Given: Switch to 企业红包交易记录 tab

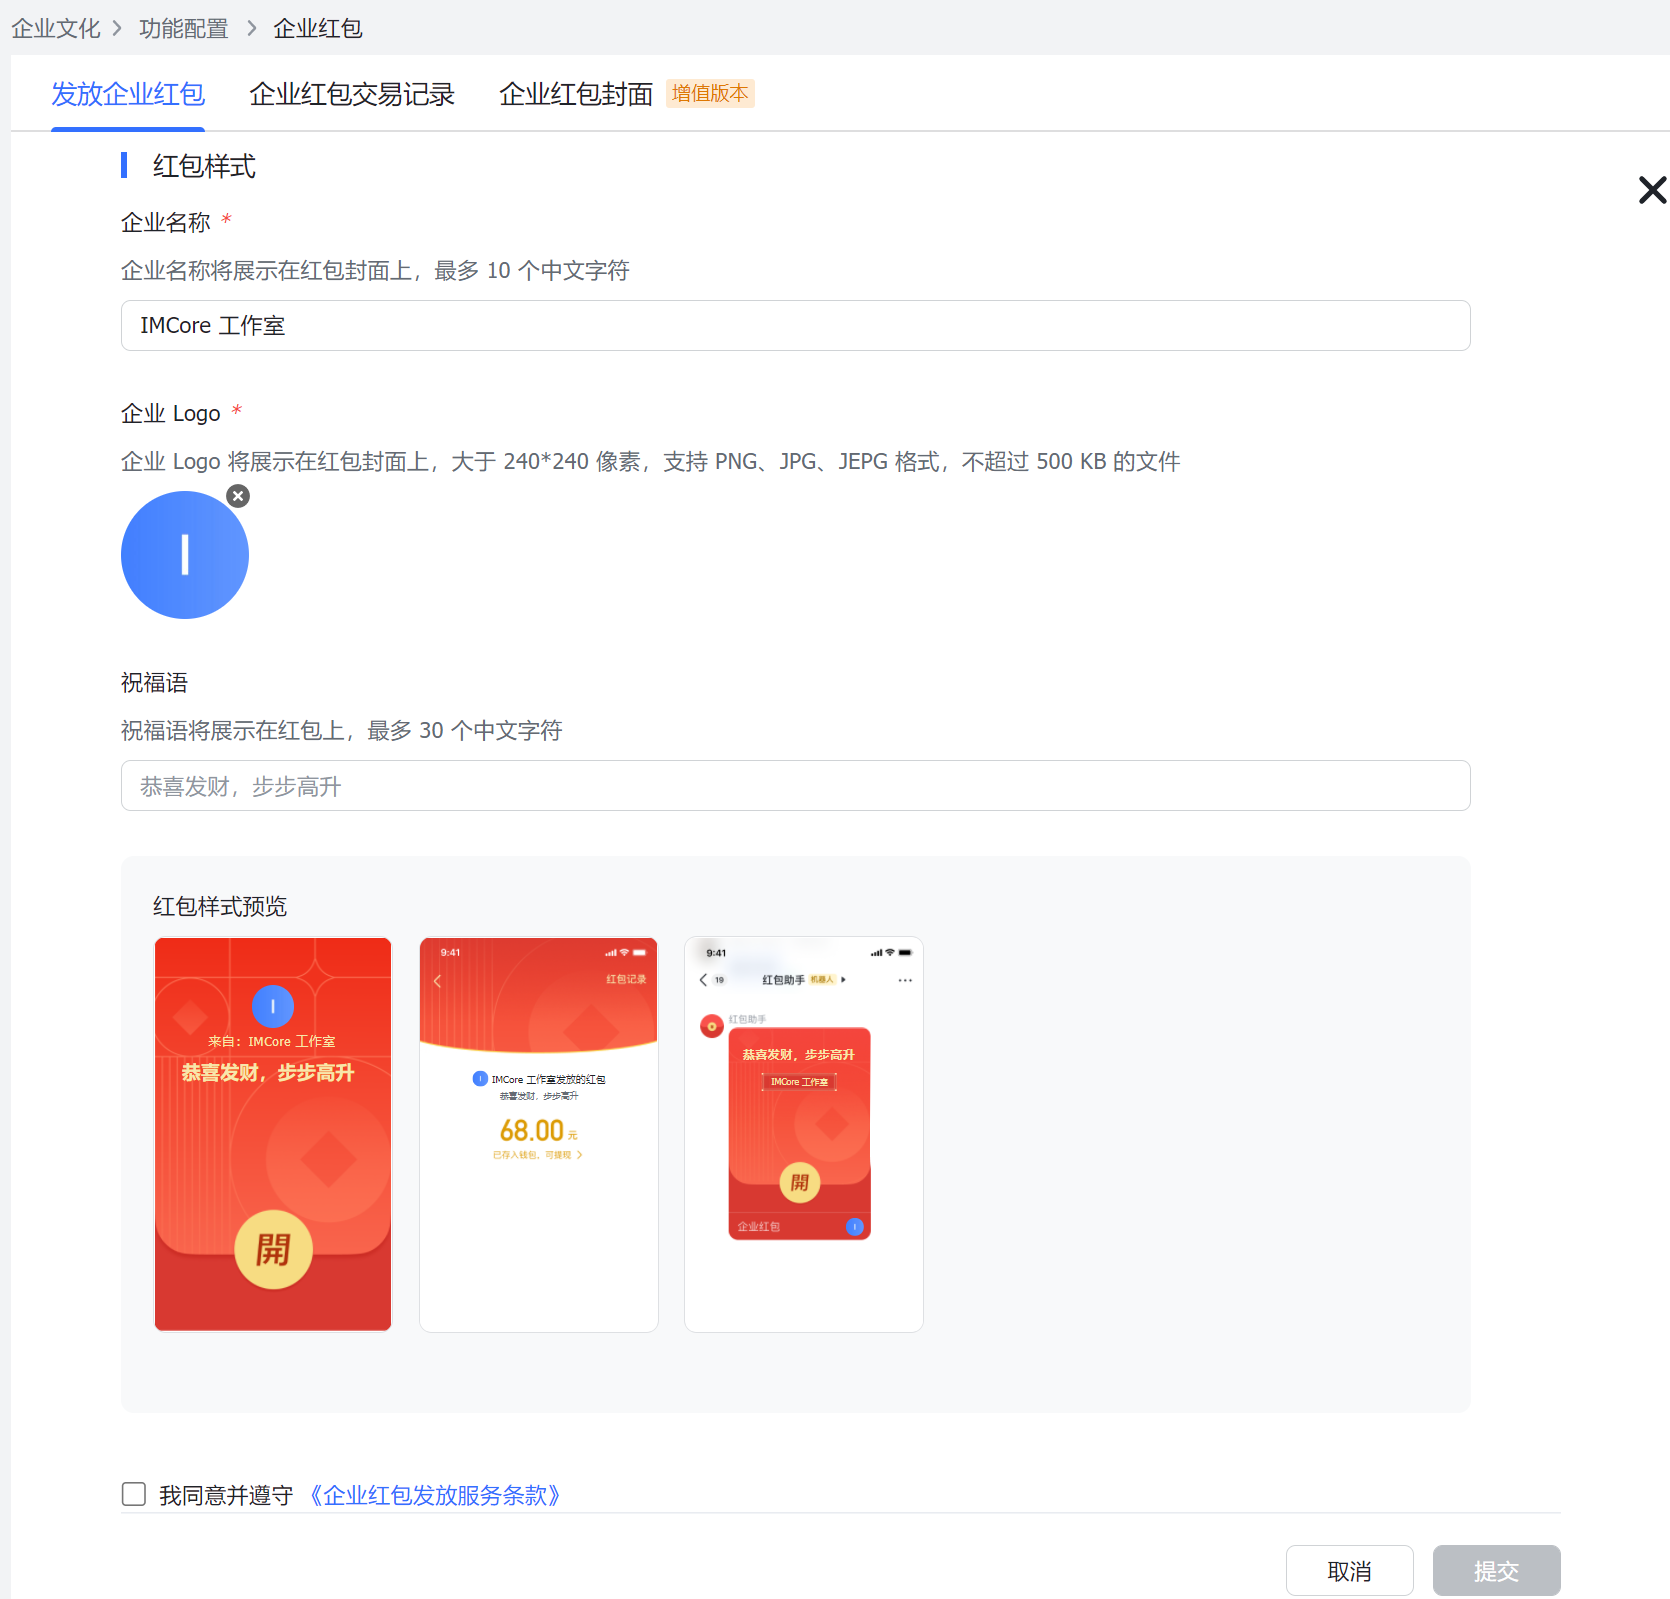Looking at the screenshot, I should coord(352,94).
